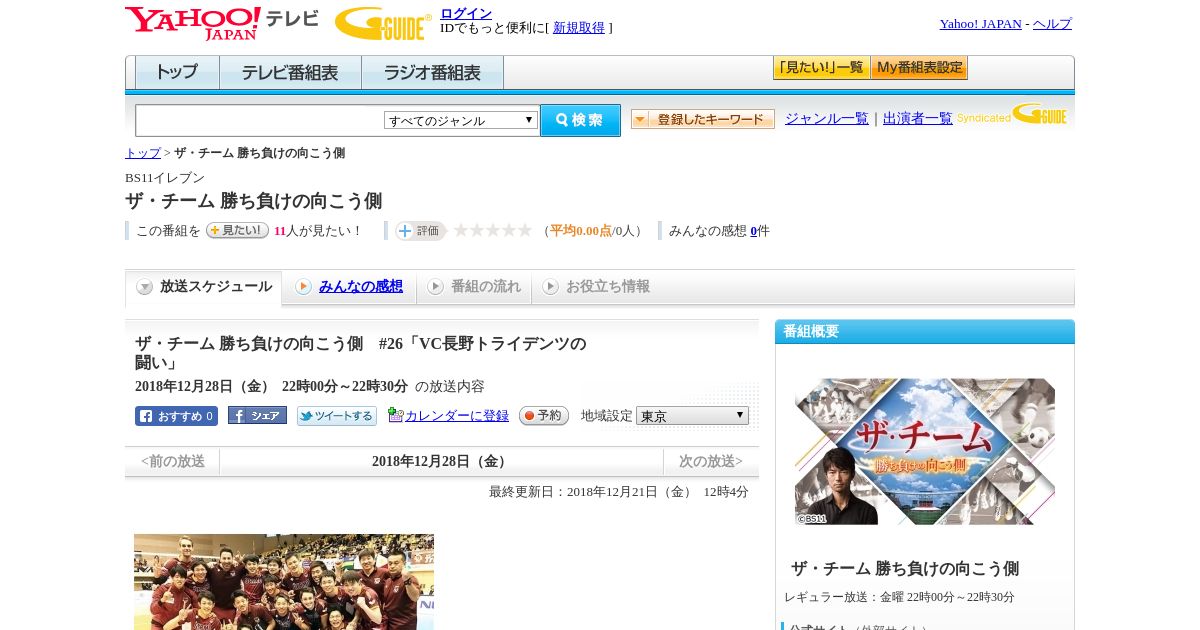Open the 新規取得 registration link
1200x630 pixels.
579,28
